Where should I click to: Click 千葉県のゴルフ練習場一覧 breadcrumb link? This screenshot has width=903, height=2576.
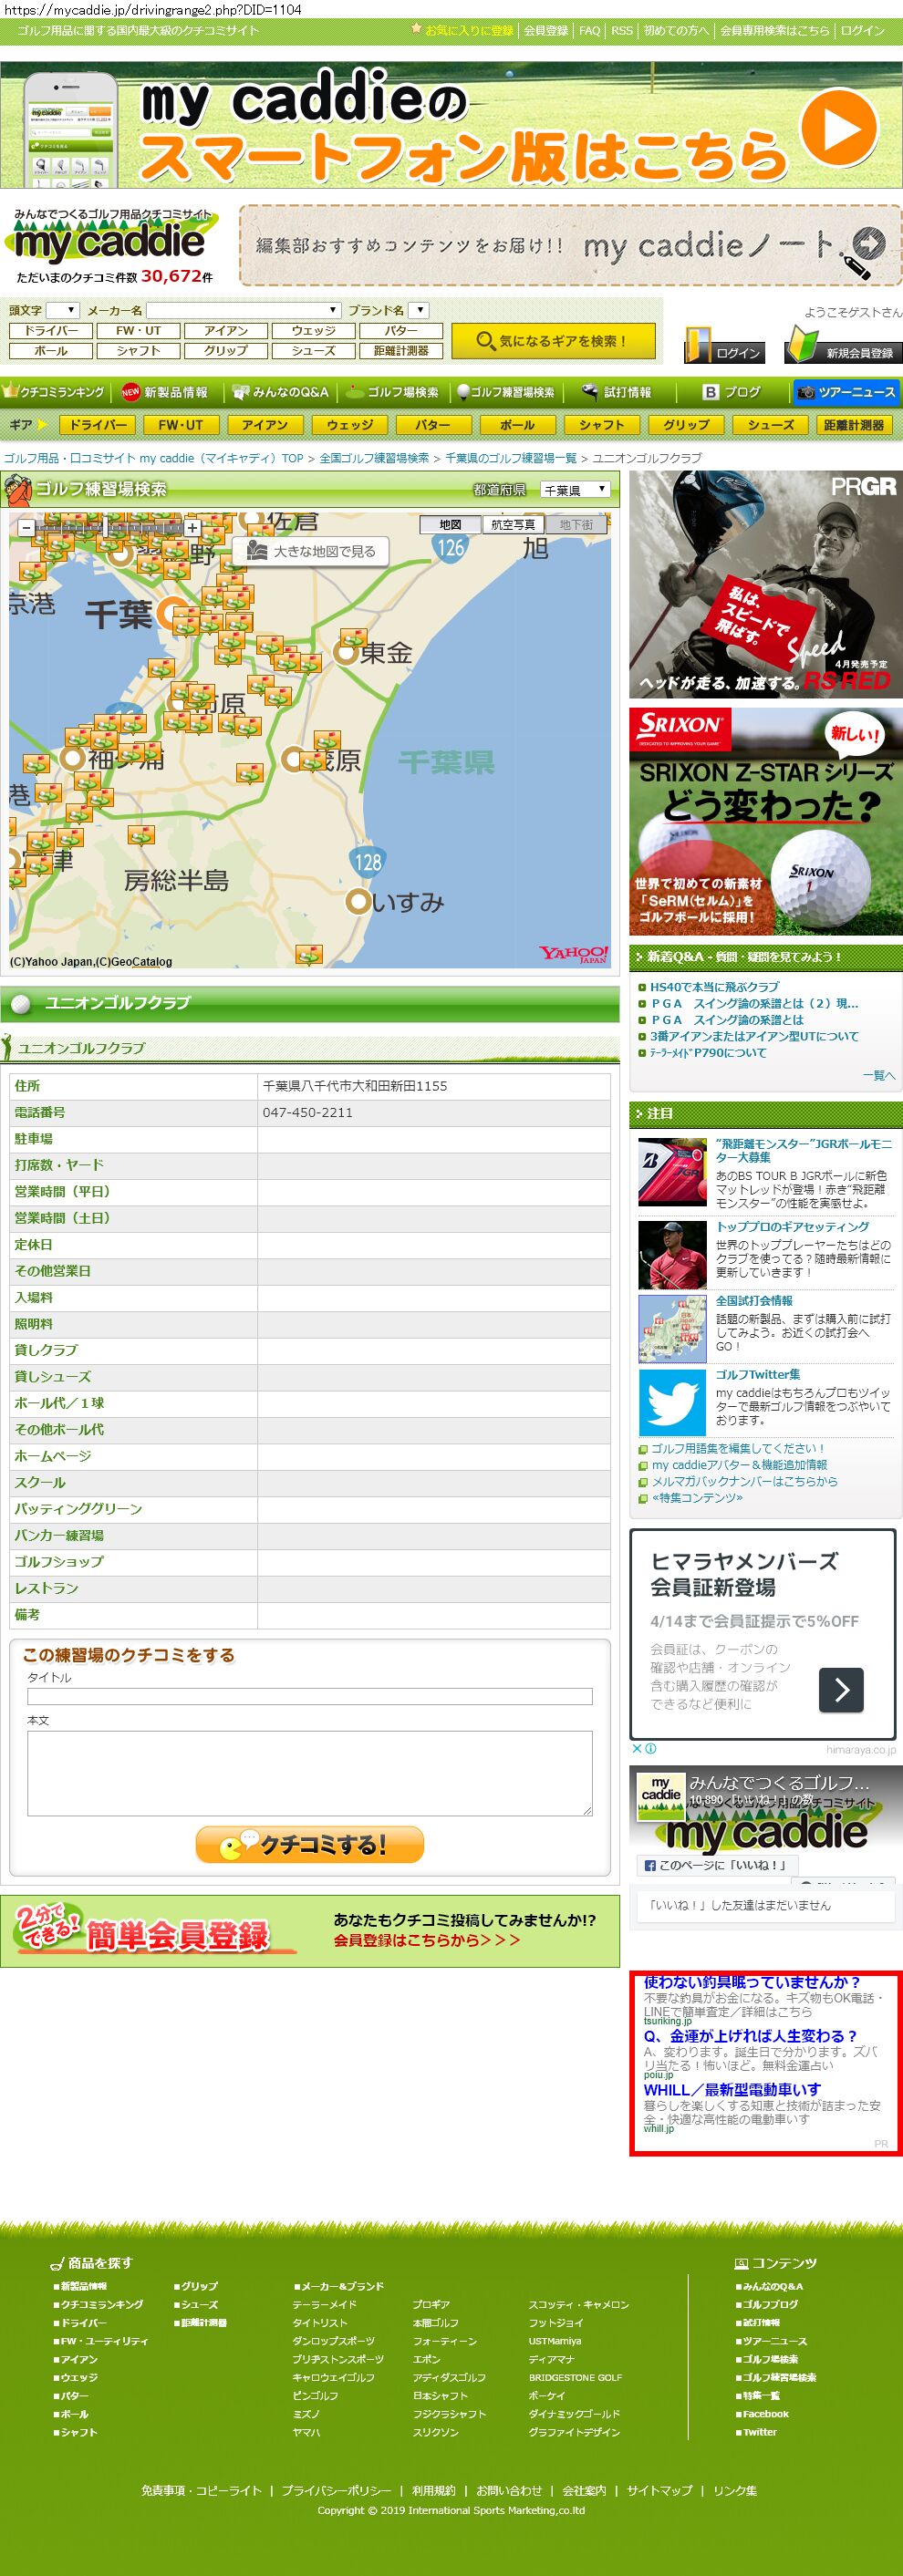[x=511, y=458]
